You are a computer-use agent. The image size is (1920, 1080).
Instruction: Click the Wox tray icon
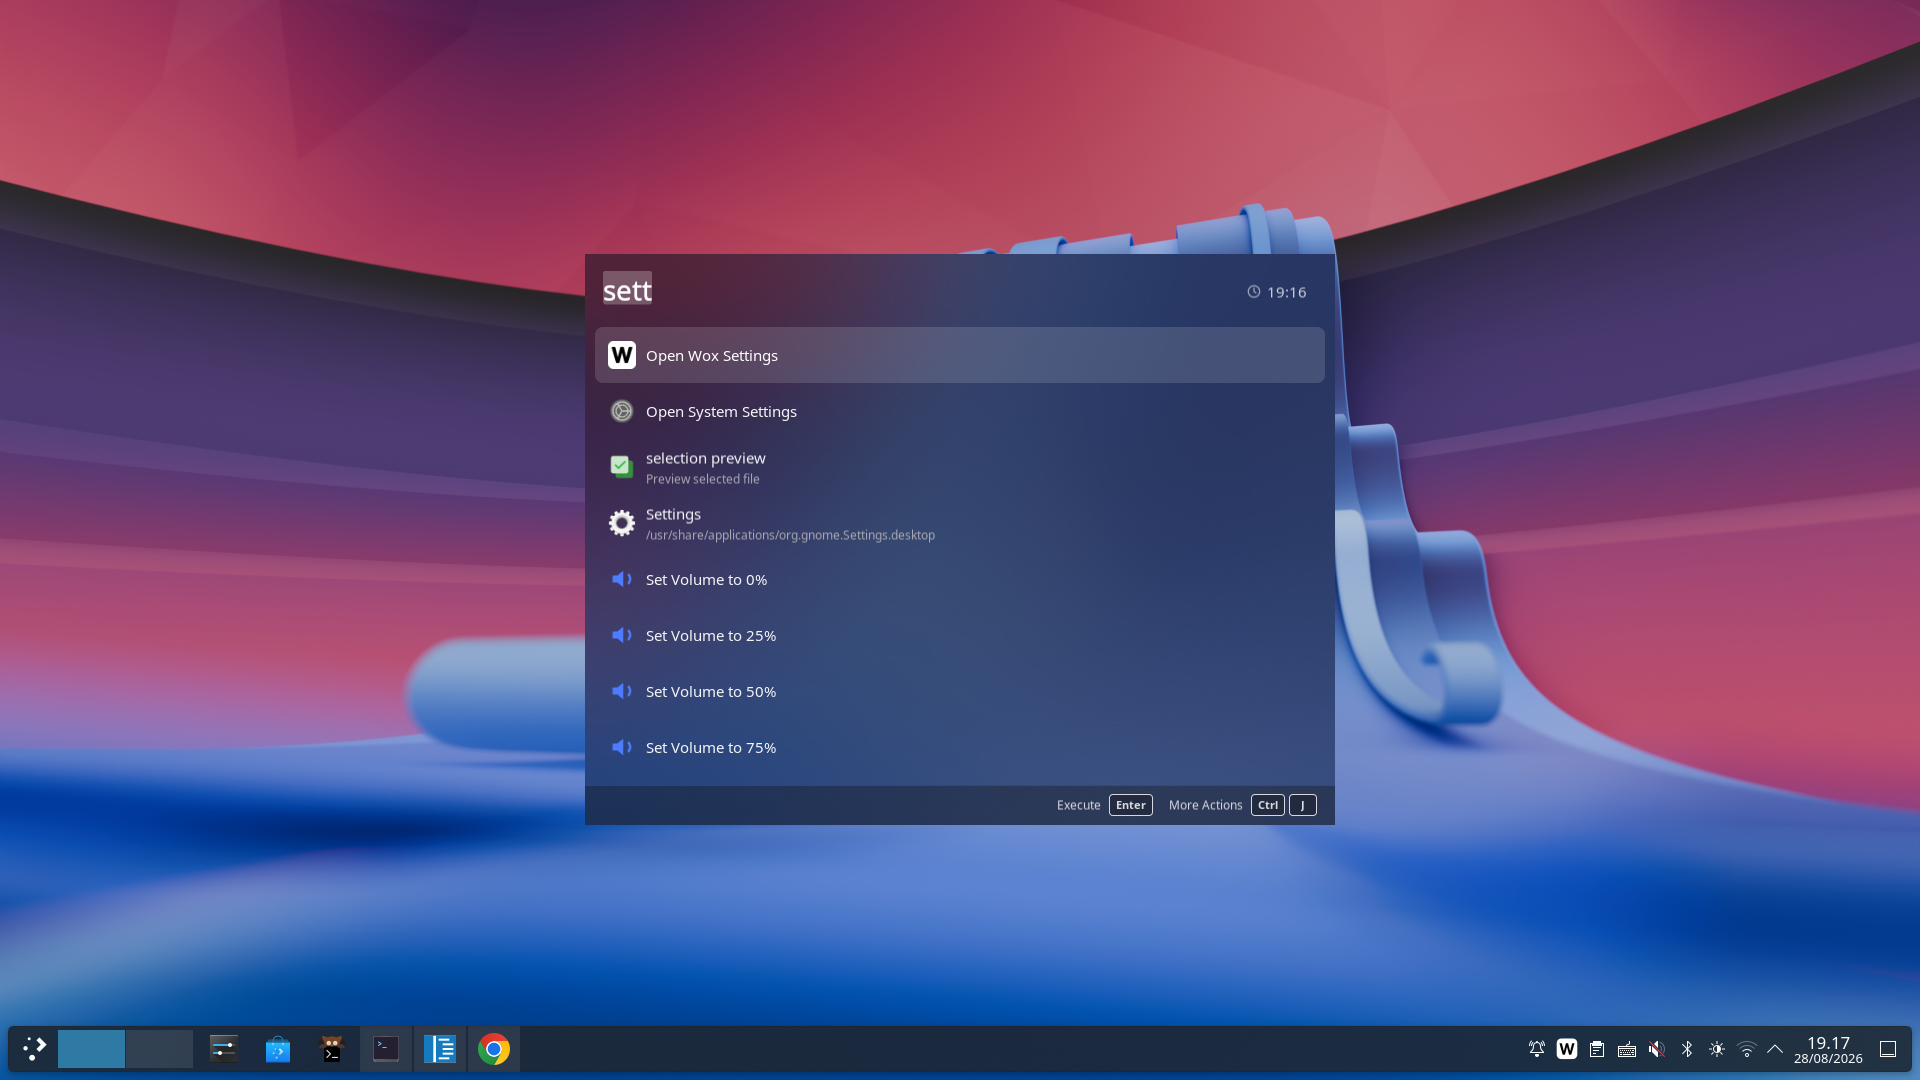pos(1567,1049)
